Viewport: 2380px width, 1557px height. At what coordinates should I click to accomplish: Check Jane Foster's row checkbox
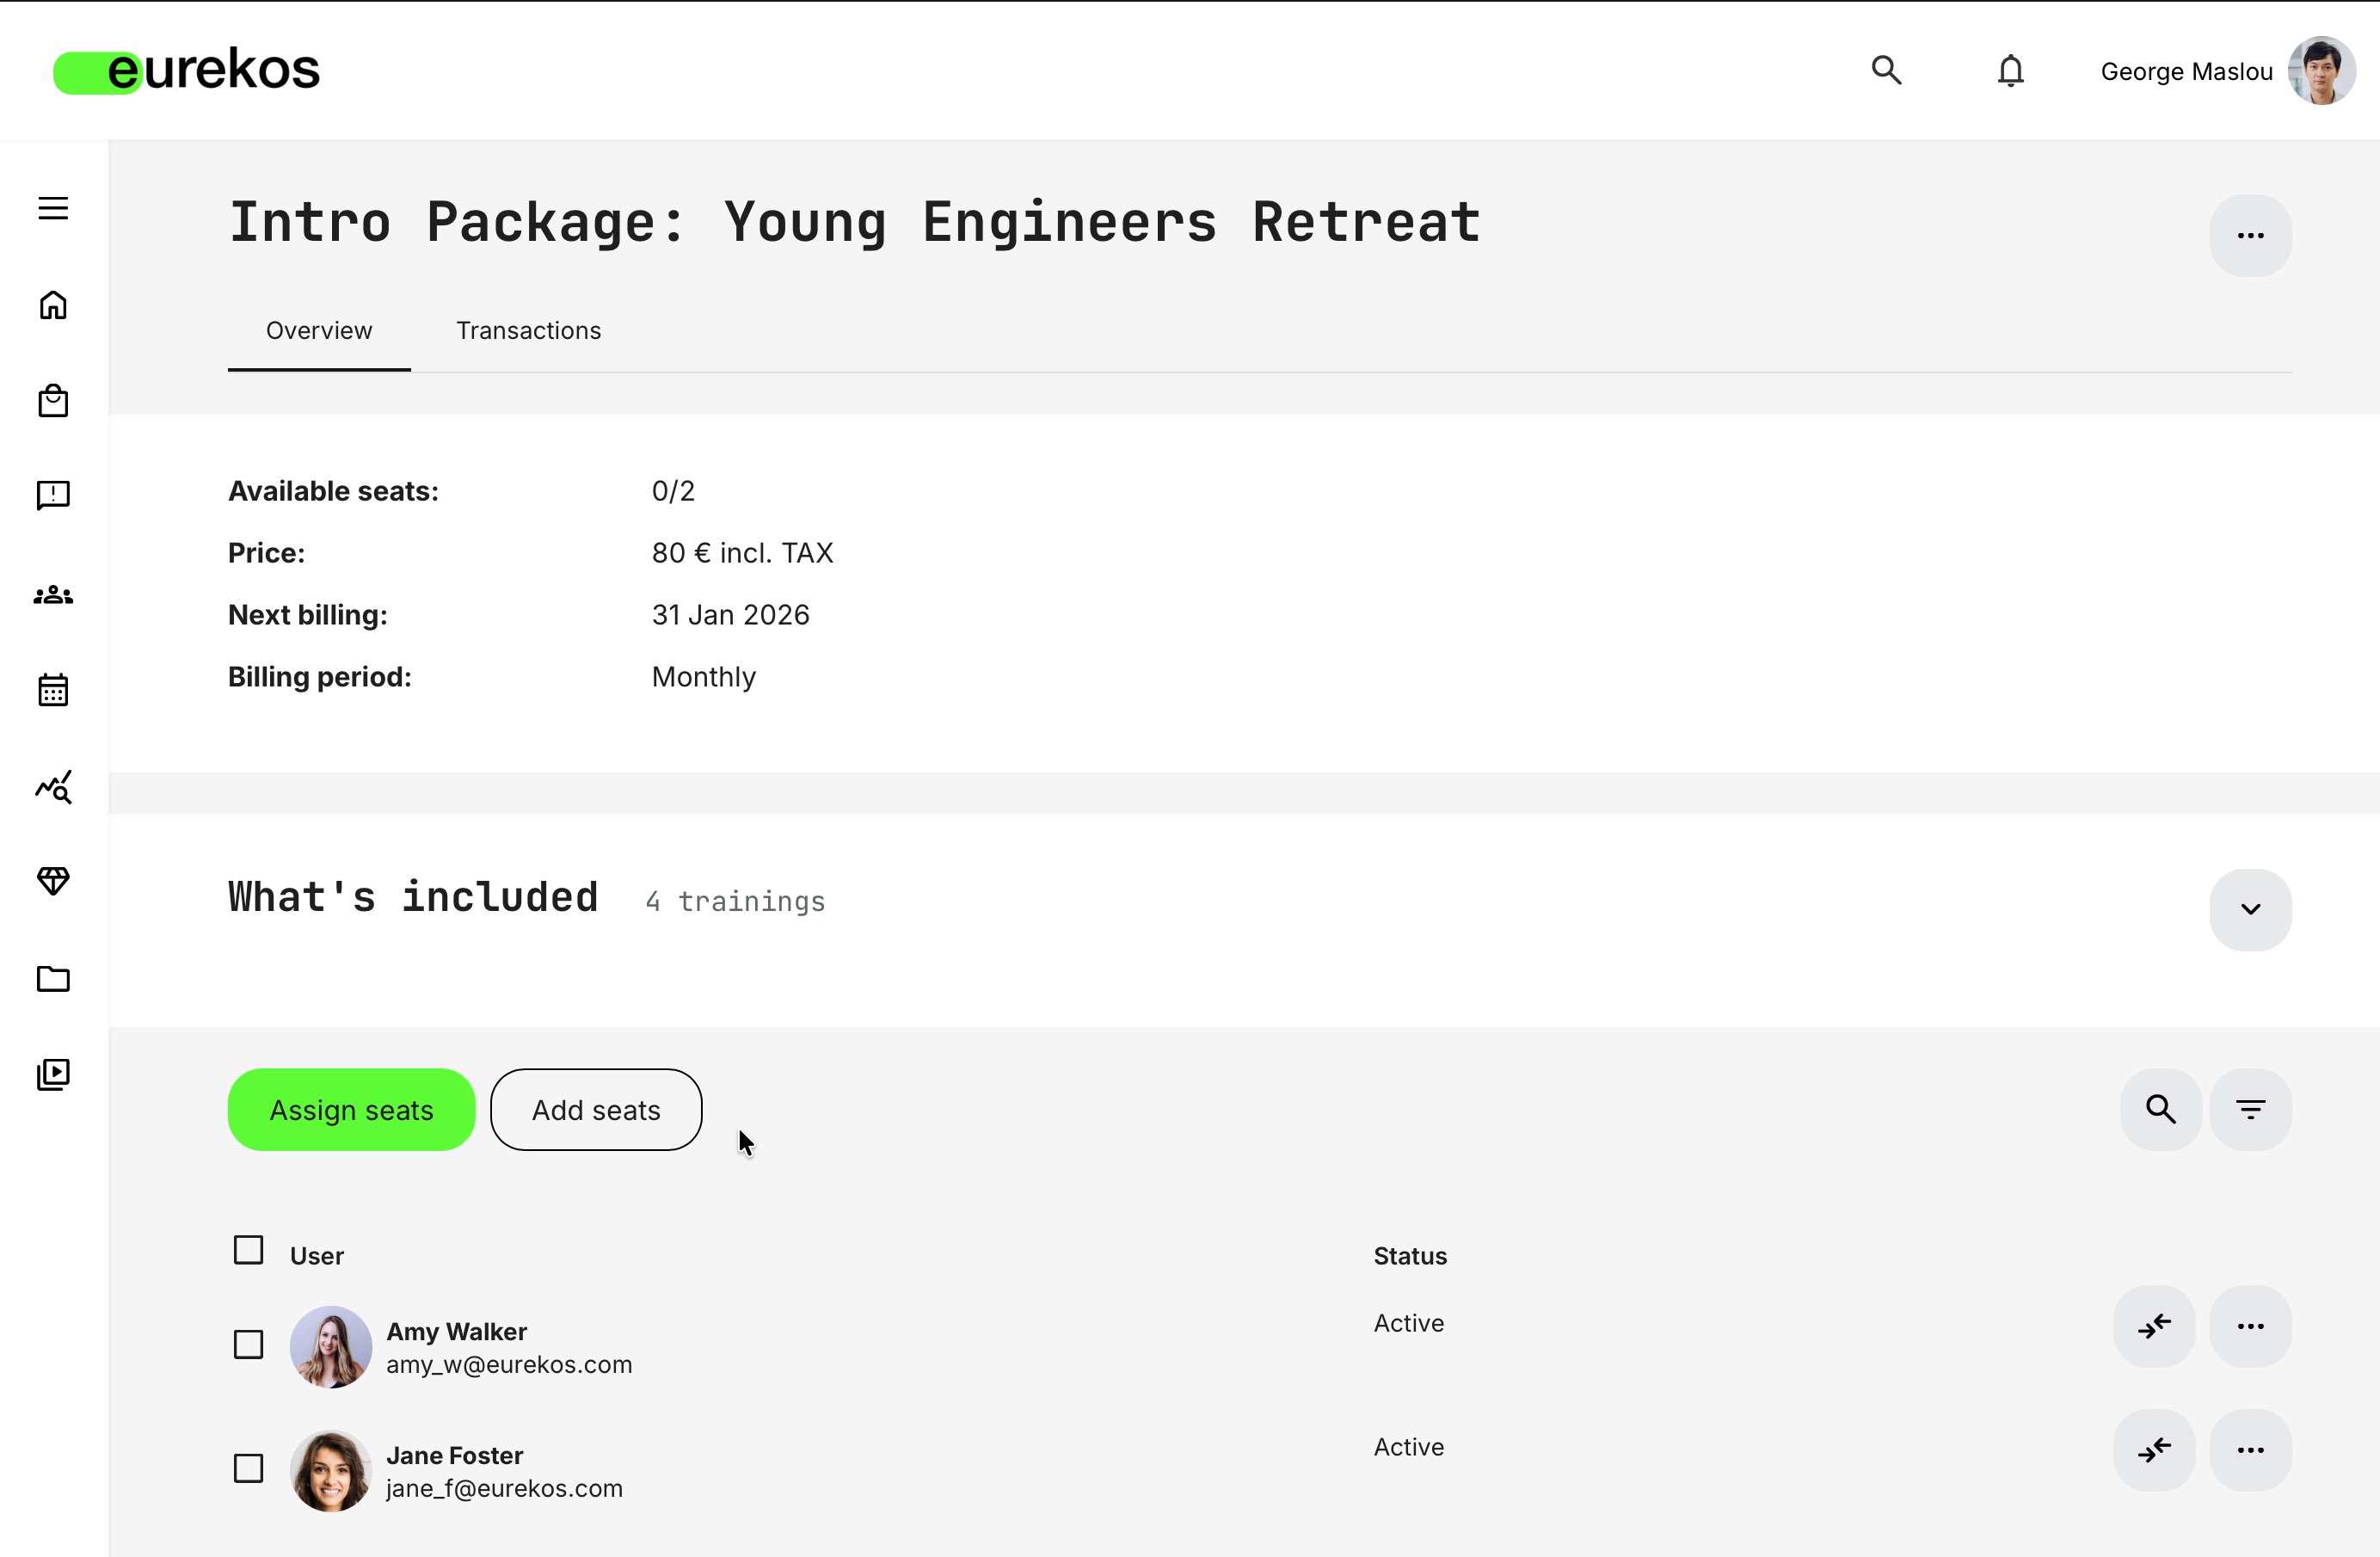(248, 1468)
